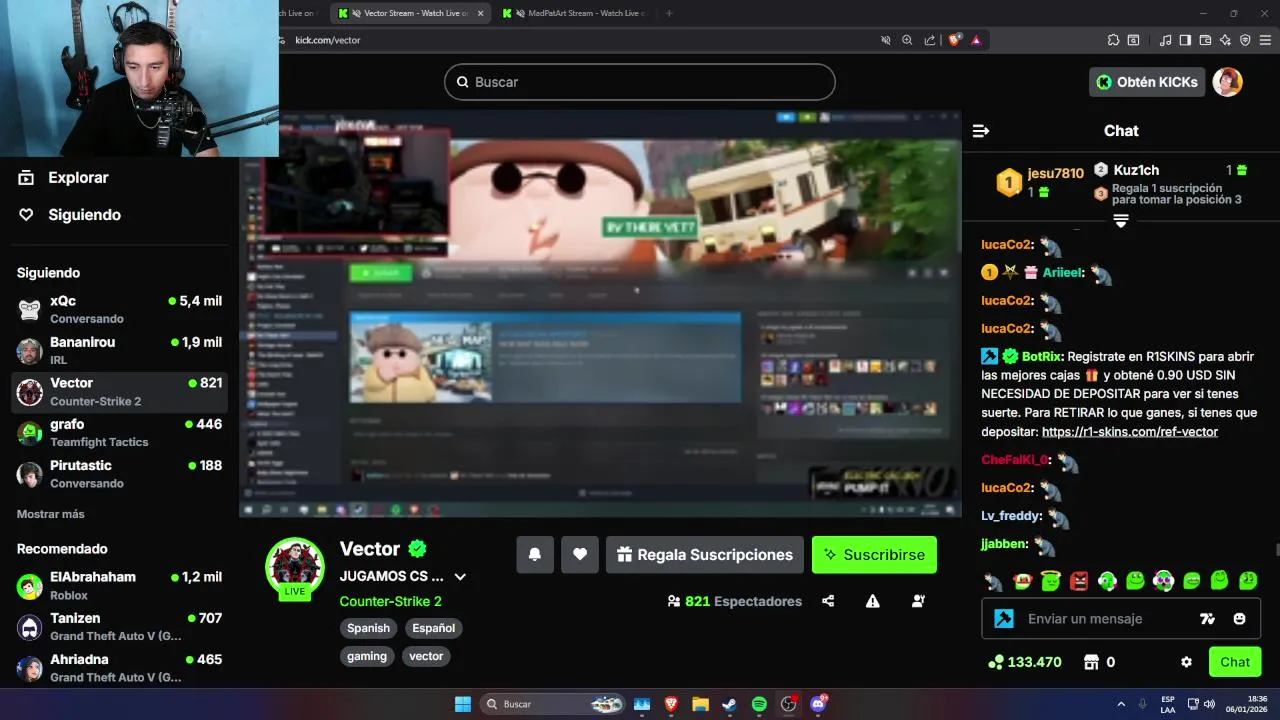Open xQc channel in the sidebar
Screen dimensions: 1280x720
point(120,309)
